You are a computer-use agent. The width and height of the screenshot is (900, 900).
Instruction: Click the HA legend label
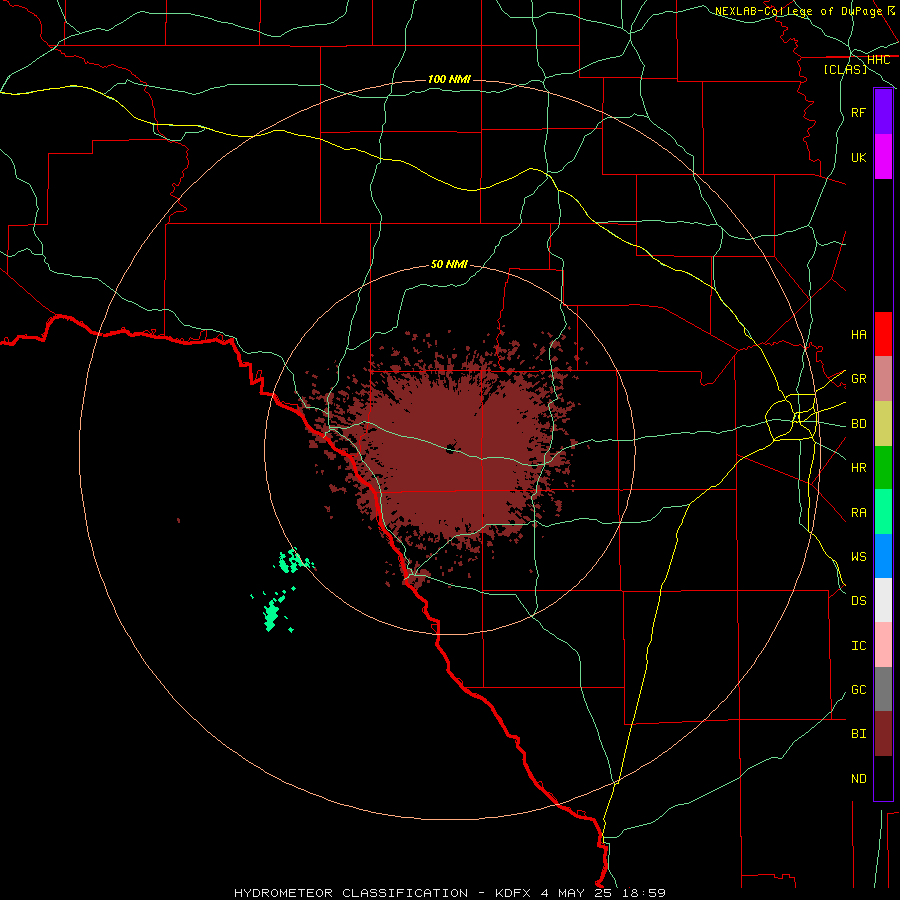(x=859, y=334)
